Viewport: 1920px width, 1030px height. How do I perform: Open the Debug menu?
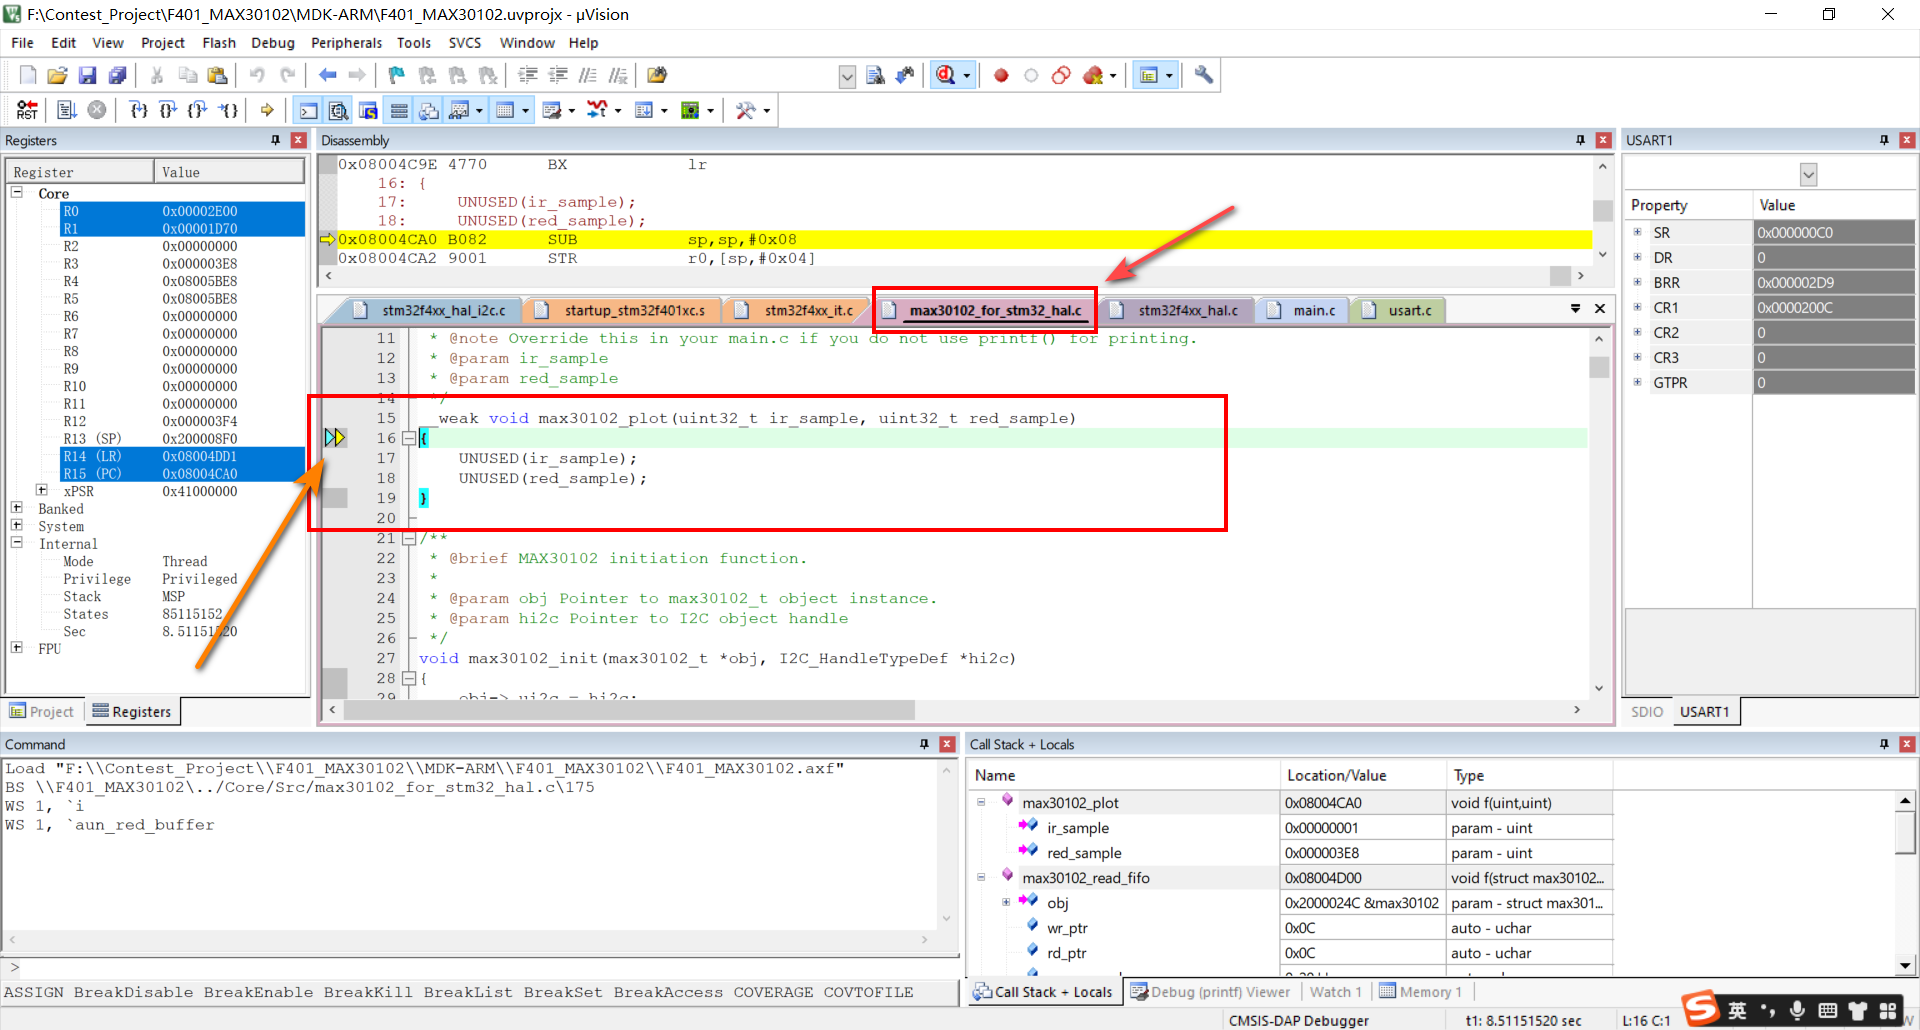click(272, 43)
